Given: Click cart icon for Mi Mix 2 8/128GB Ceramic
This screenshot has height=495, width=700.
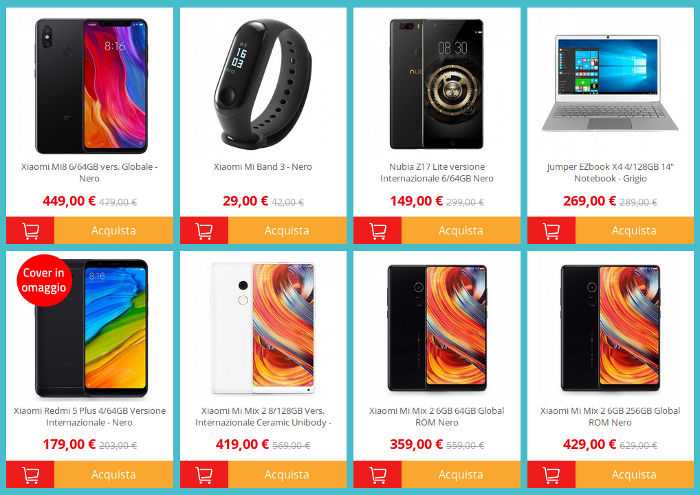Looking at the screenshot, I should [x=204, y=474].
